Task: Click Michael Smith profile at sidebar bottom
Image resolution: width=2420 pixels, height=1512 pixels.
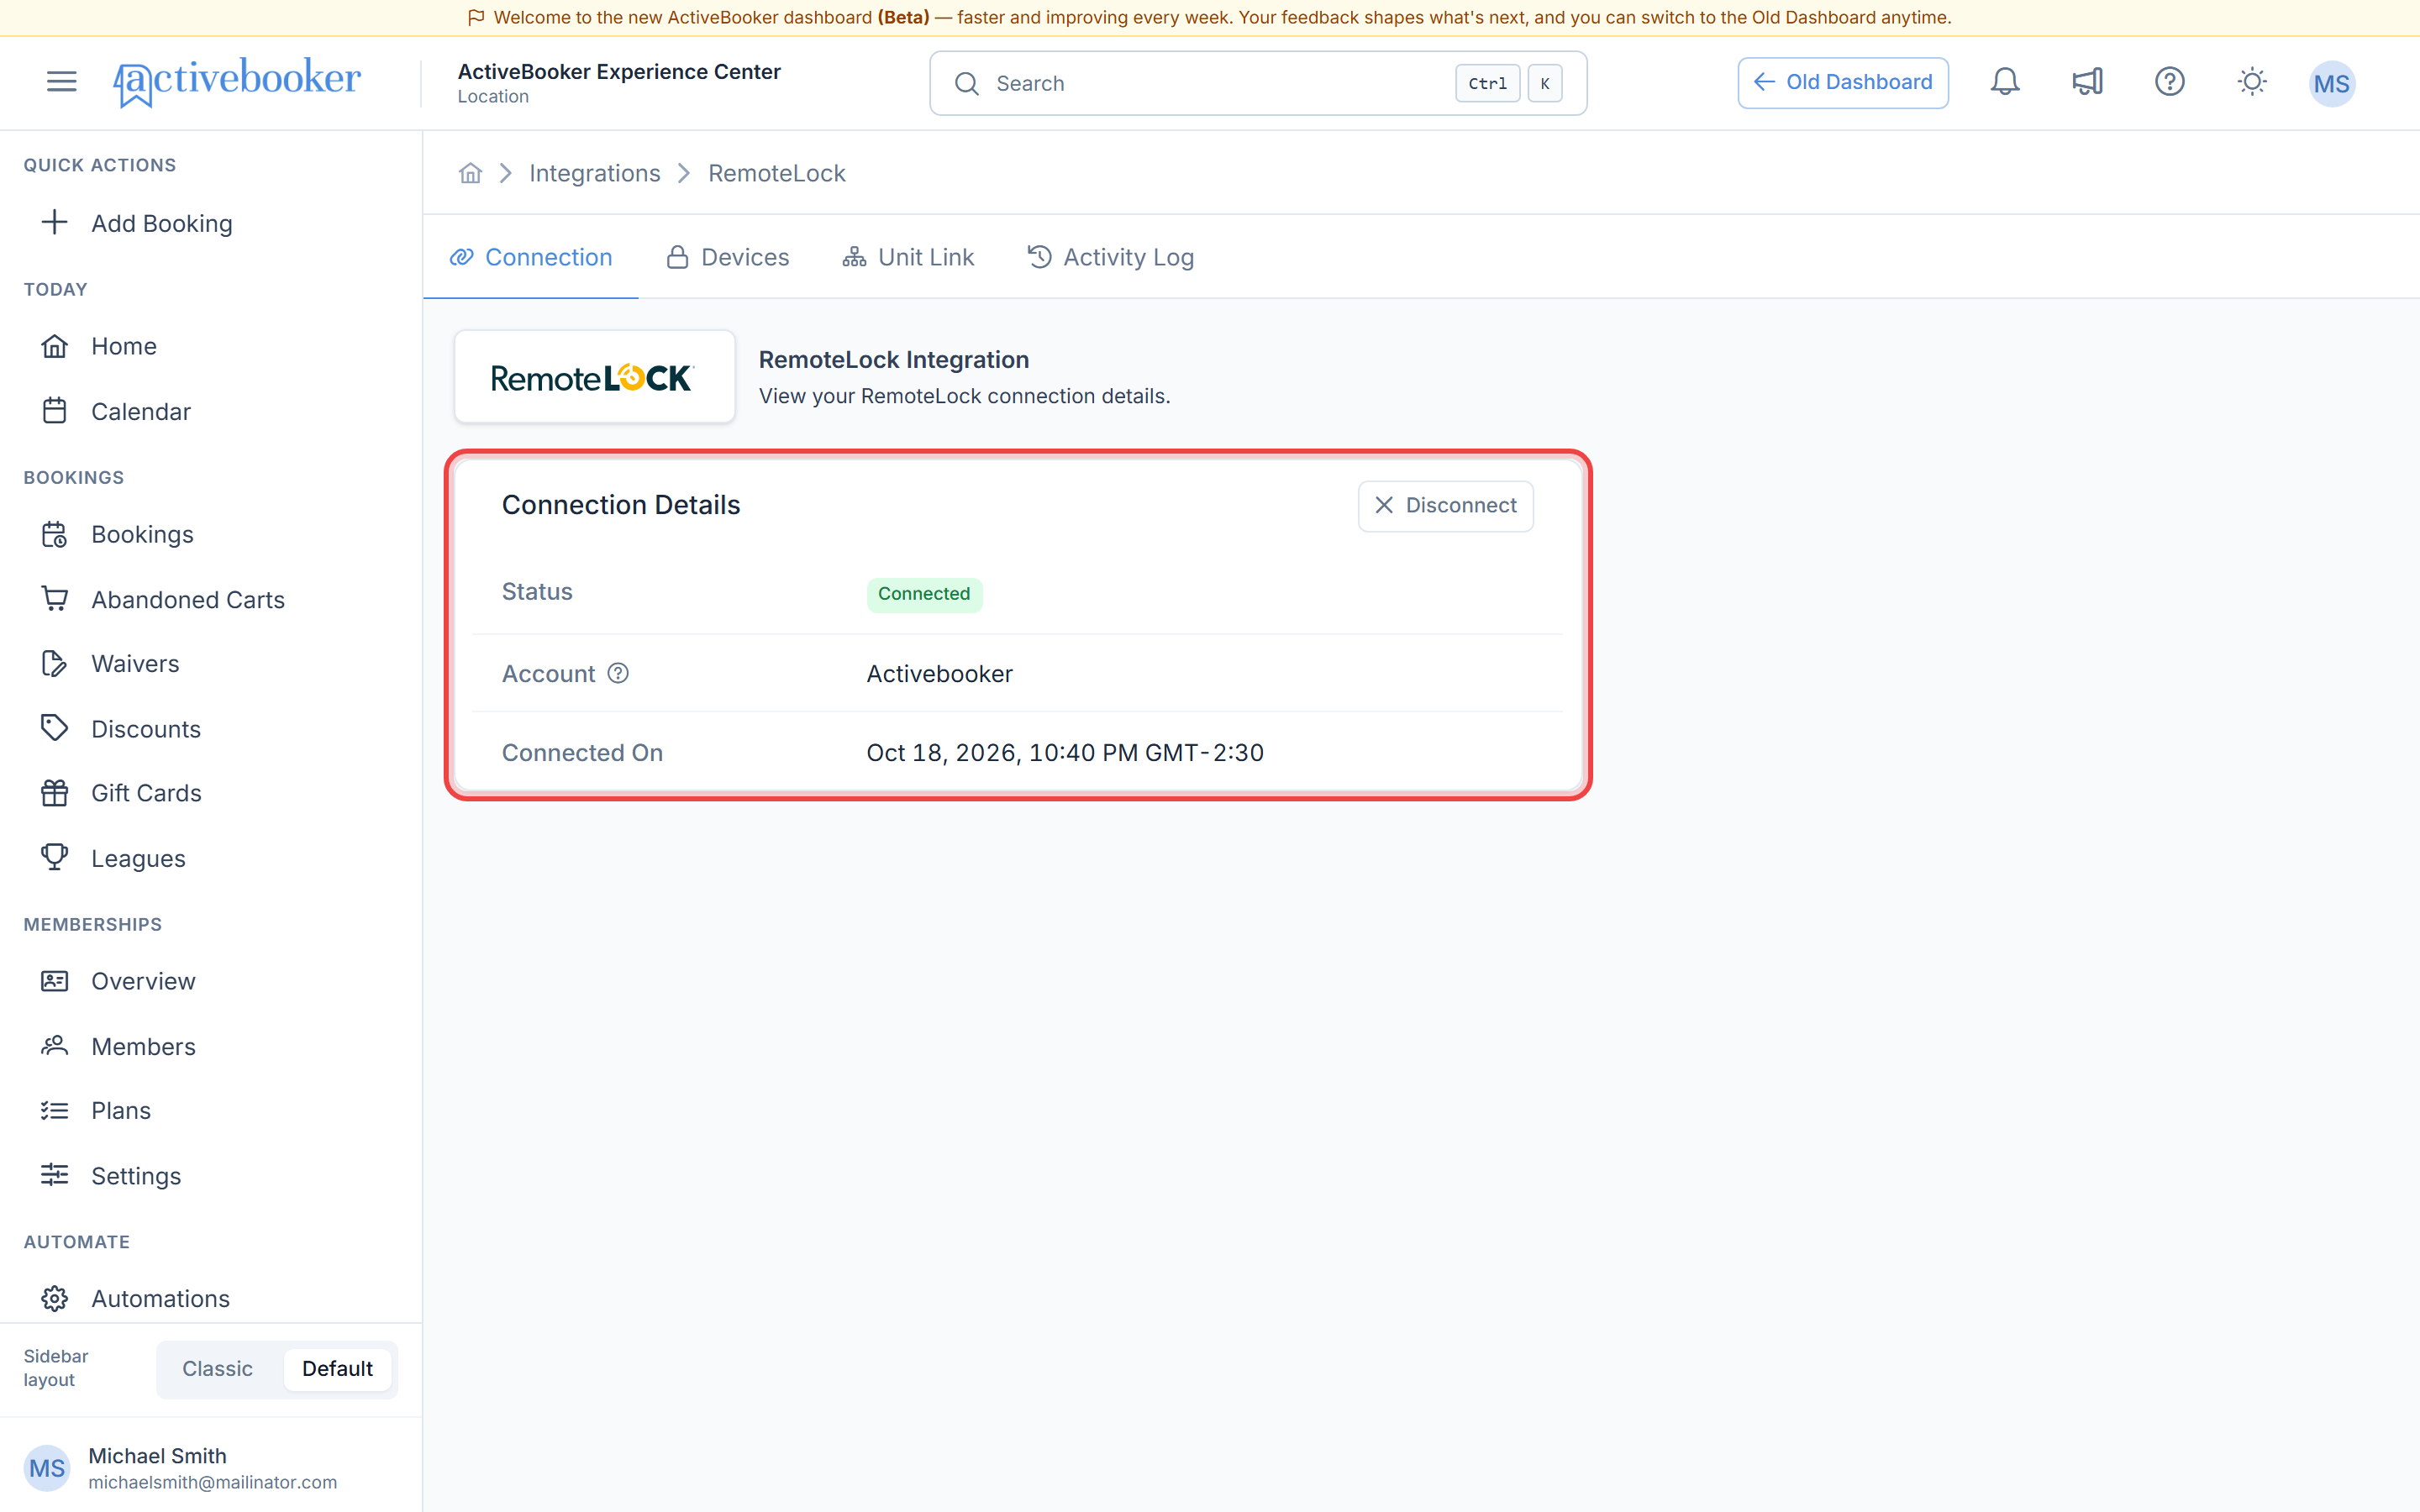Action: coord(211,1467)
